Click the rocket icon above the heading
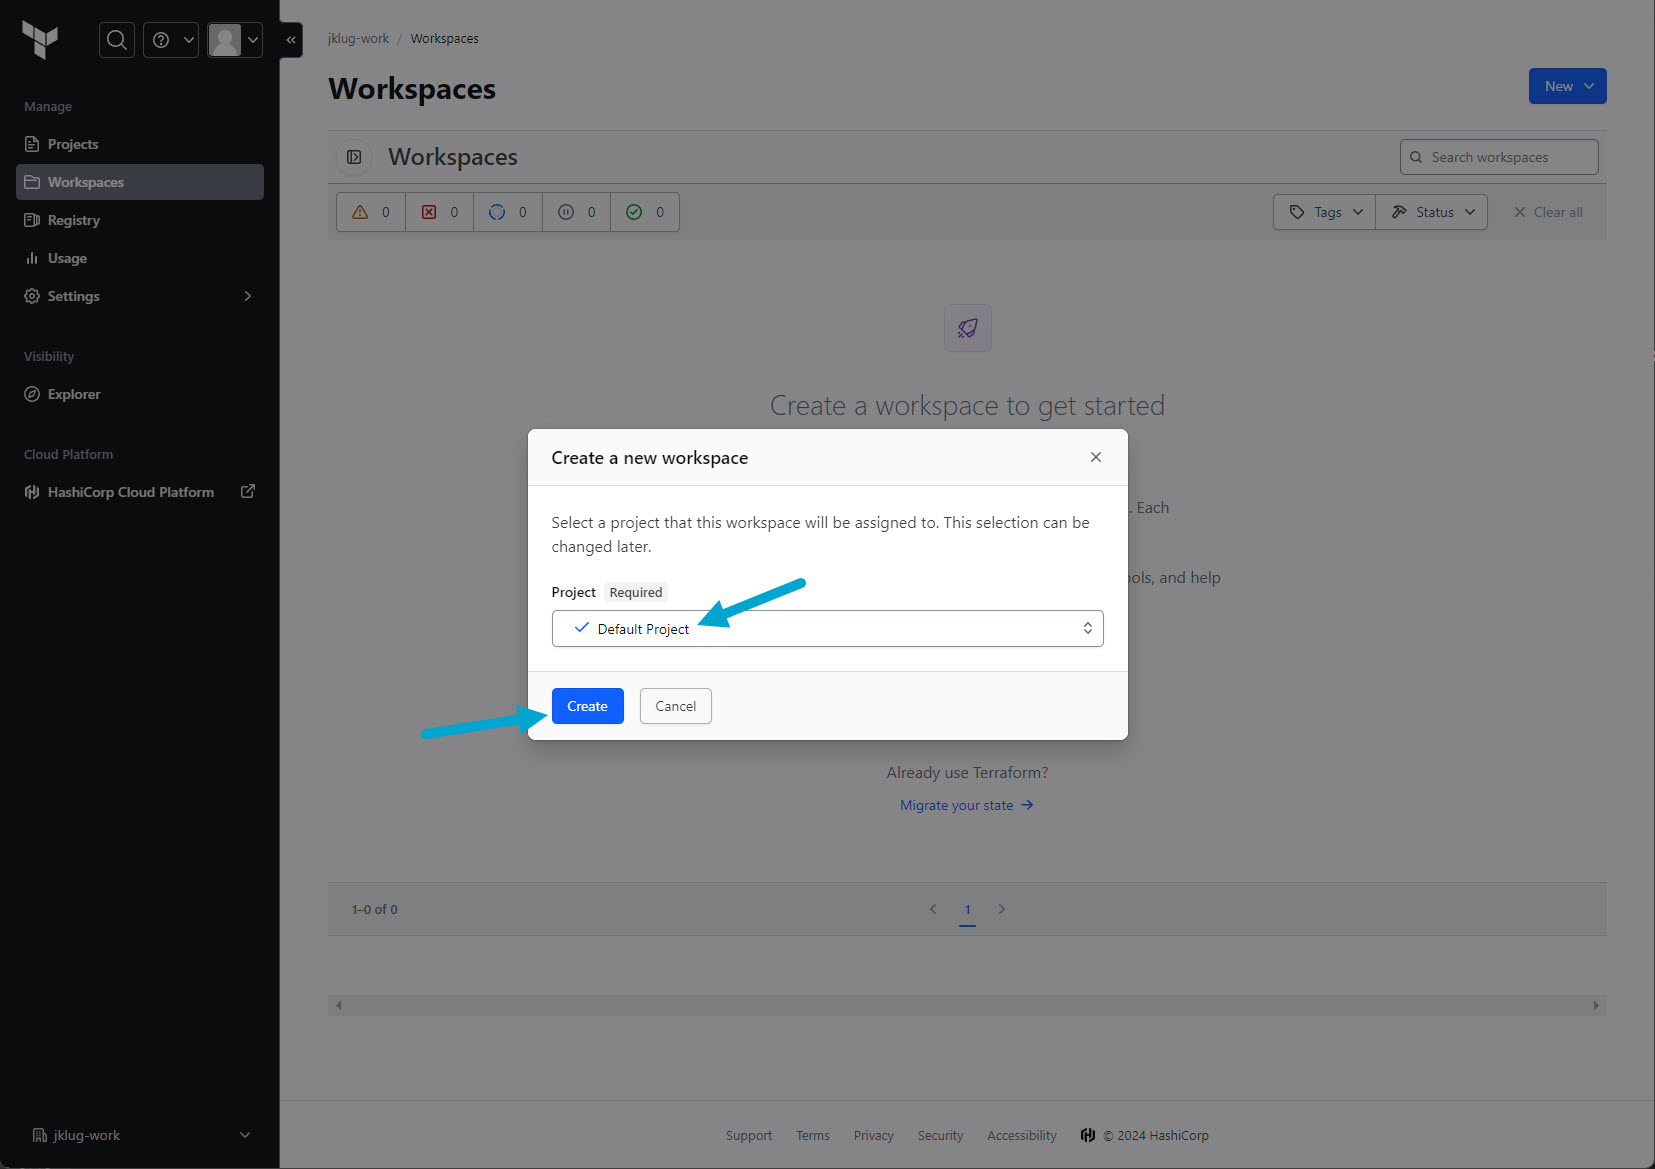1655x1169 pixels. pos(967,328)
